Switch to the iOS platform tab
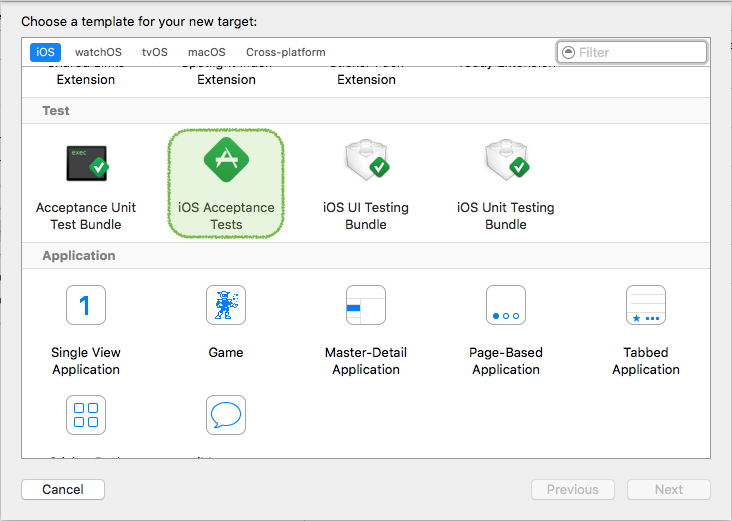 click(x=45, y=52)
